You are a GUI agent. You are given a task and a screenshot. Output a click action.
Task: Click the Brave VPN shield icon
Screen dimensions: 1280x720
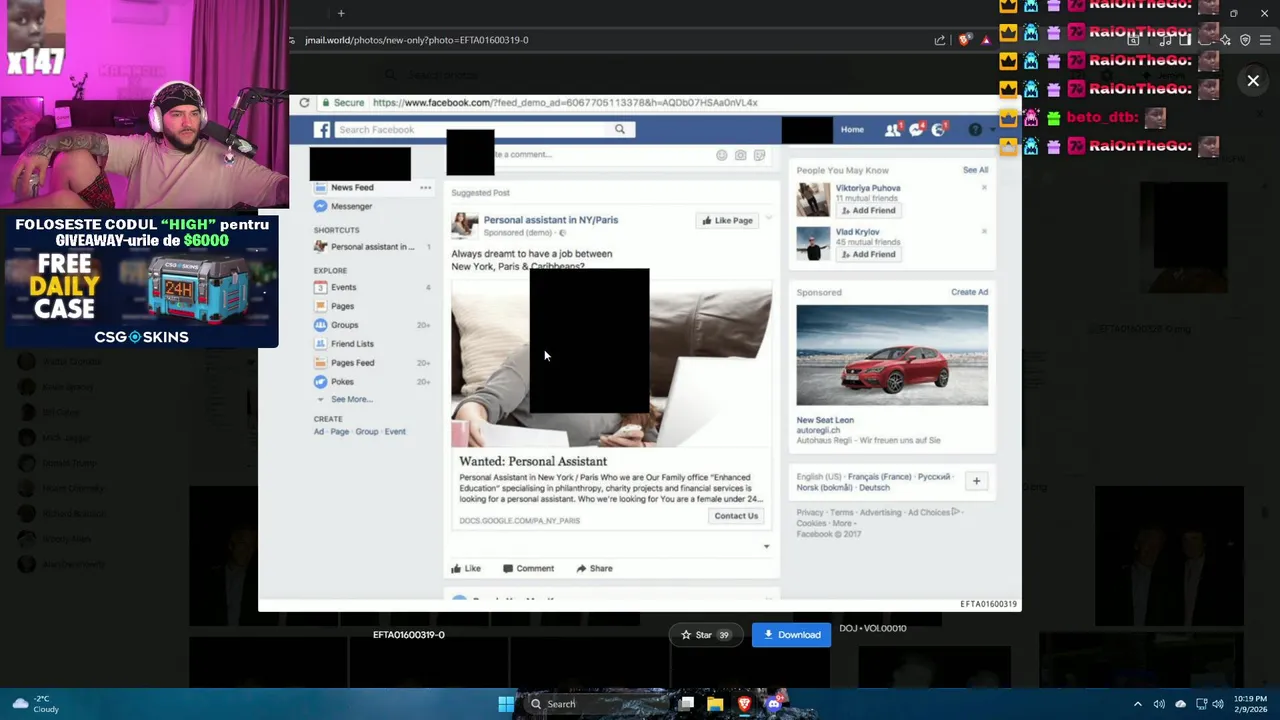[1245, 40]
